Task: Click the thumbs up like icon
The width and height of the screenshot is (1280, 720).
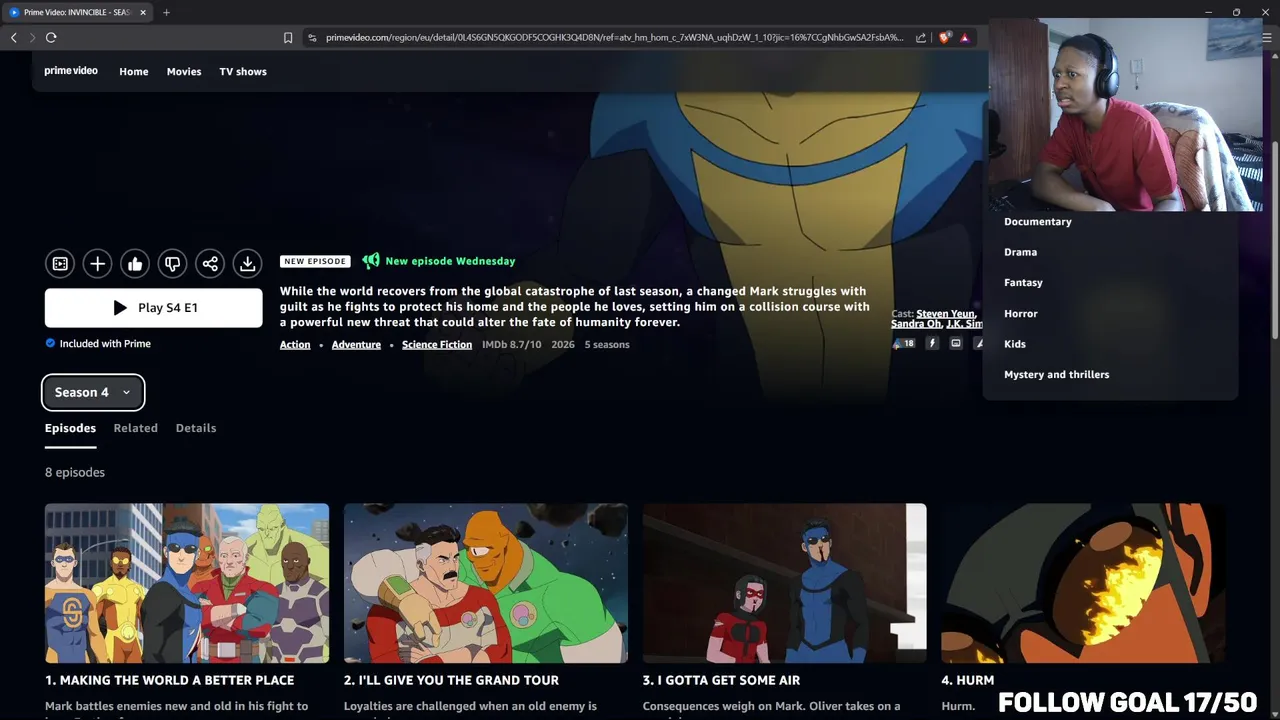Action: [135, 264]
